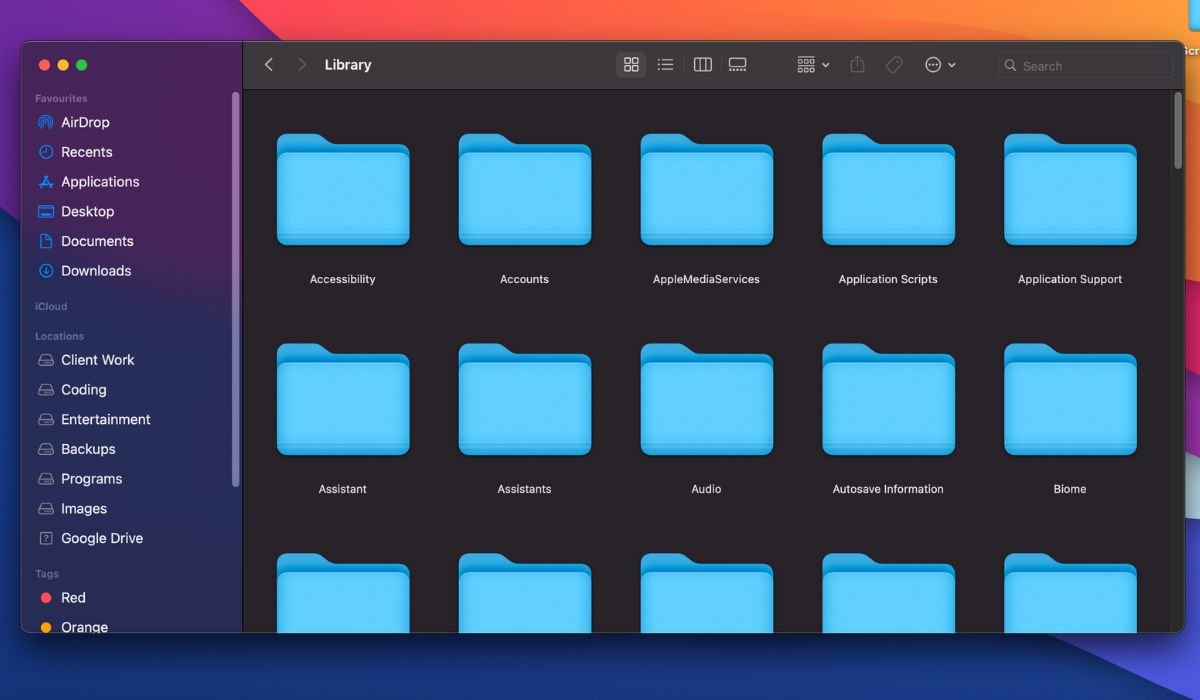
Task: Filter by the Red tag
Action: coord(73,597)
